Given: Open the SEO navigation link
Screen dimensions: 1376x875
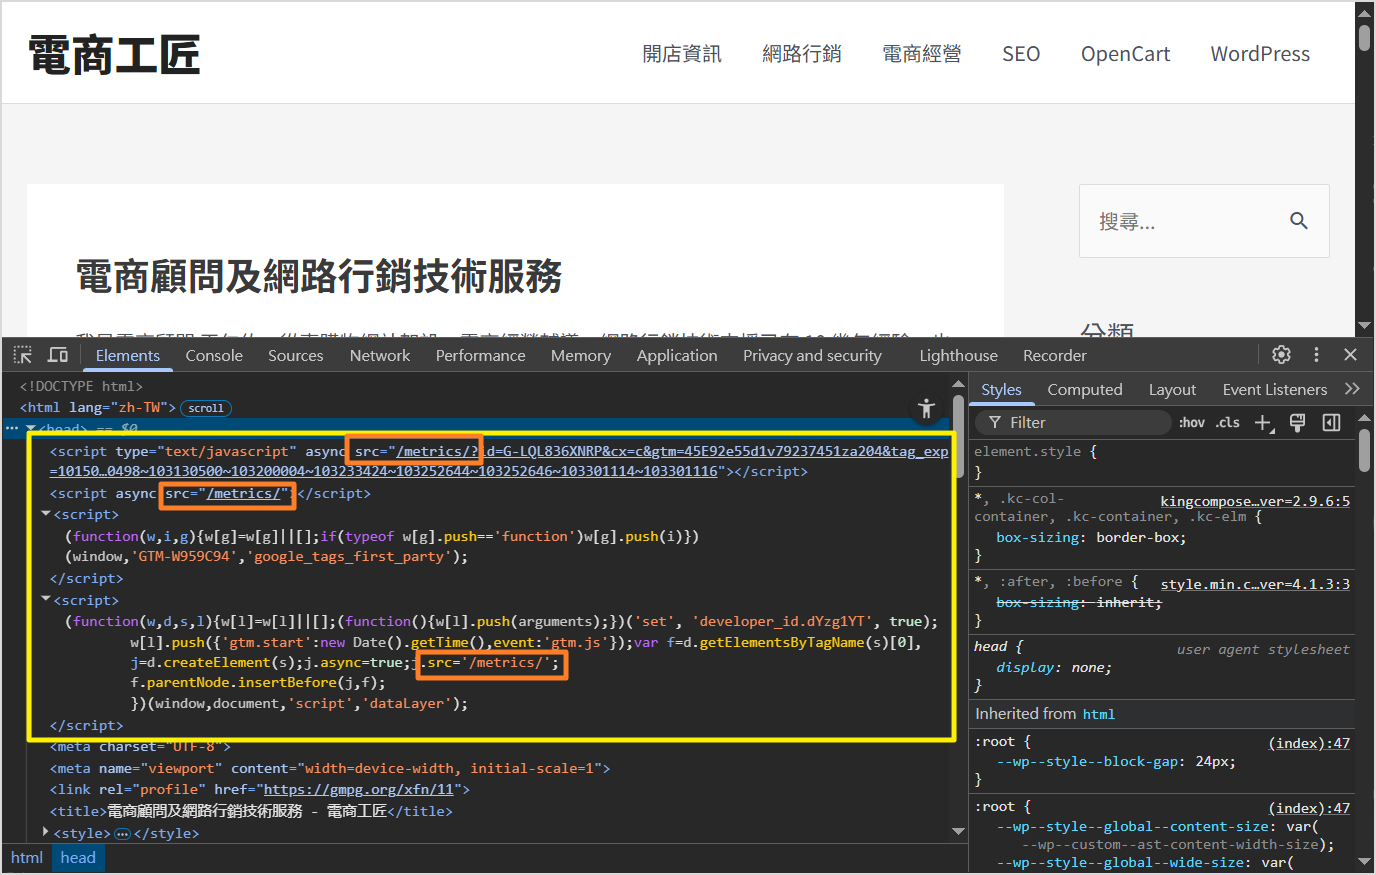Looking at the screenshot, I should 1021,54.
